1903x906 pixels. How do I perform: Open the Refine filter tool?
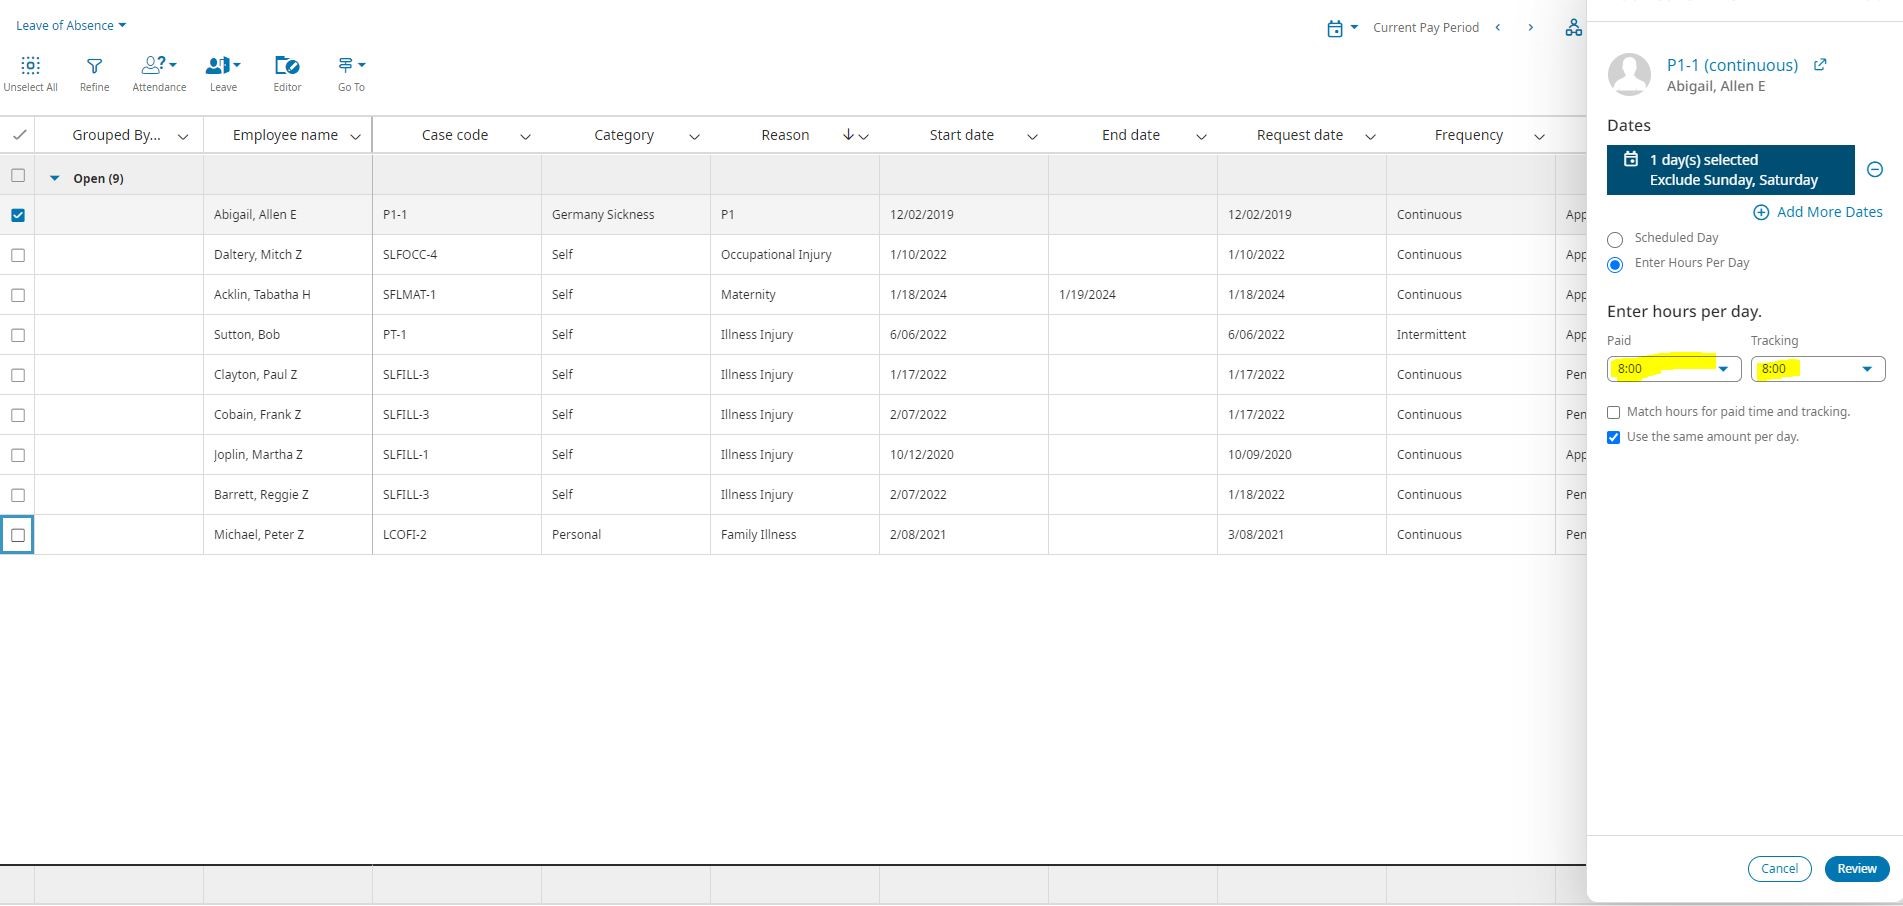point(94,66)
